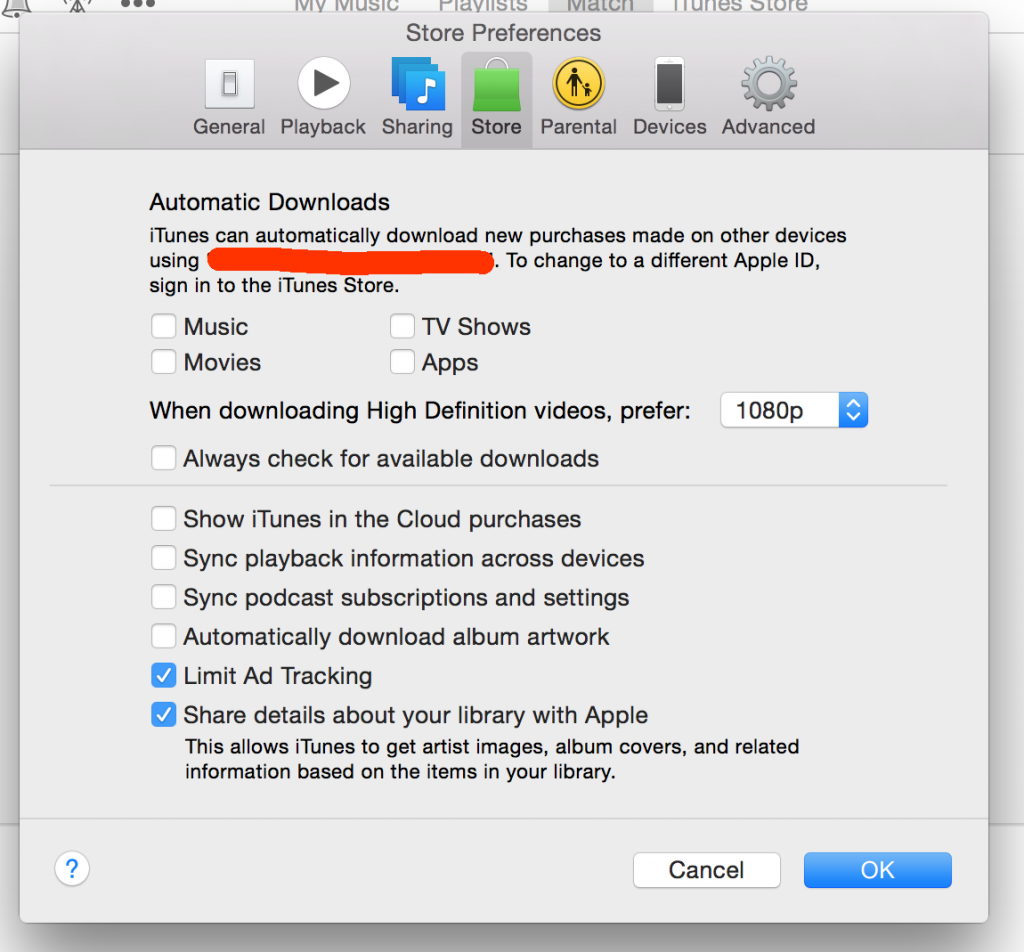Image resolution: width=1024 pixels, height=952 pixels.
Task: Click the more options dots in iTunes window
Action: (138, 4)
